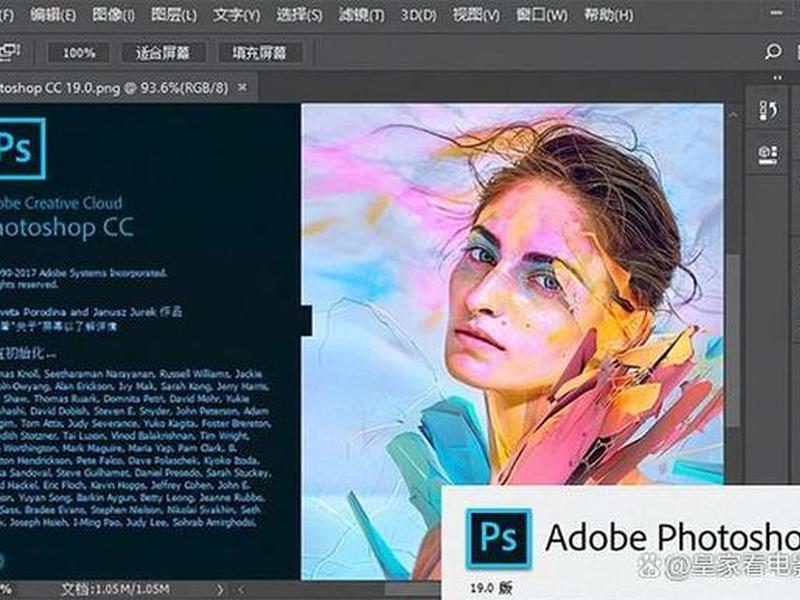Click the horizontal scroll left arrow
The width and height of the screenshot is (800, 600).
click(242, 590)
